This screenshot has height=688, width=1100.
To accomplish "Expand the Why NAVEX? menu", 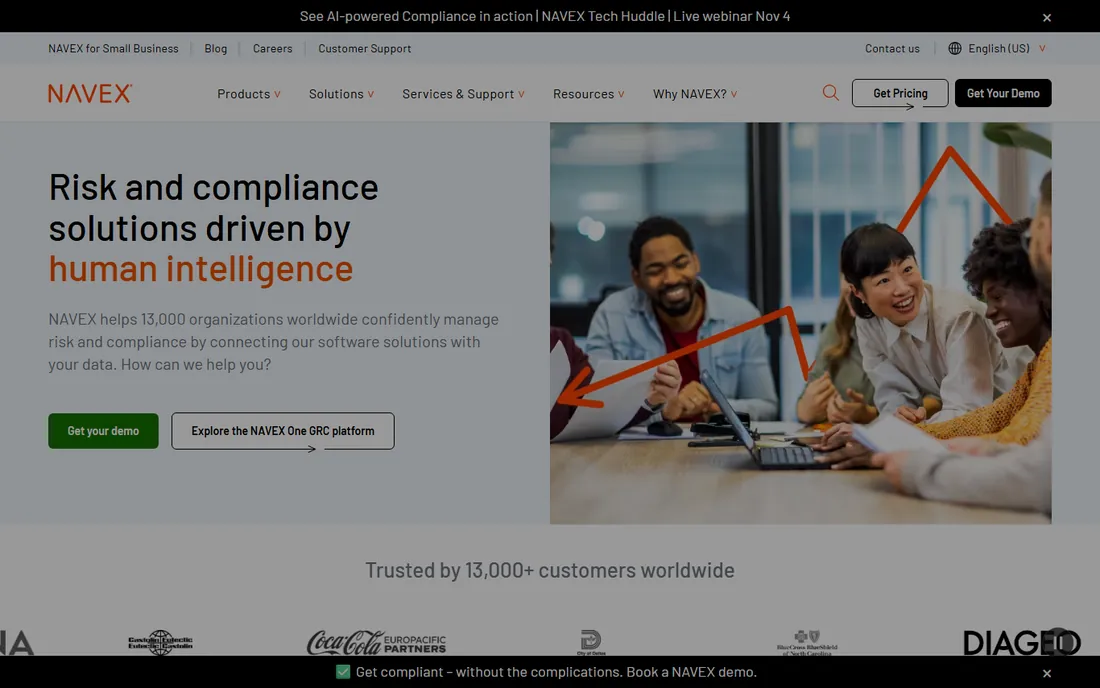I will (x=695, y=94).
